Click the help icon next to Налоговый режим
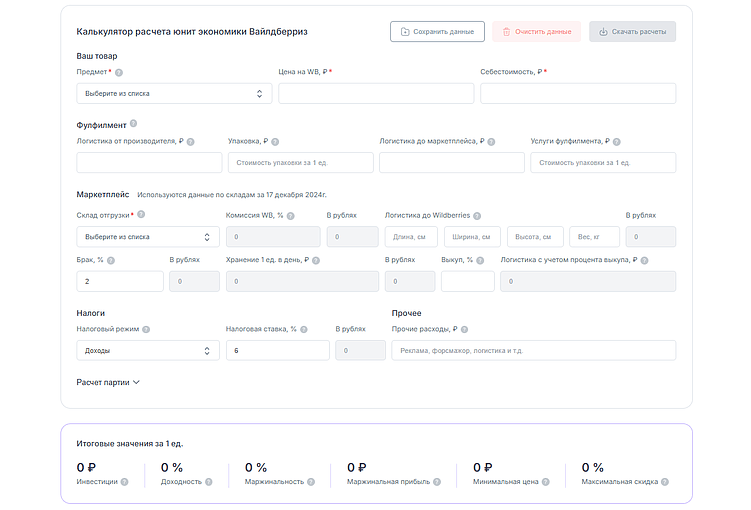 click(x=147, y=329)
